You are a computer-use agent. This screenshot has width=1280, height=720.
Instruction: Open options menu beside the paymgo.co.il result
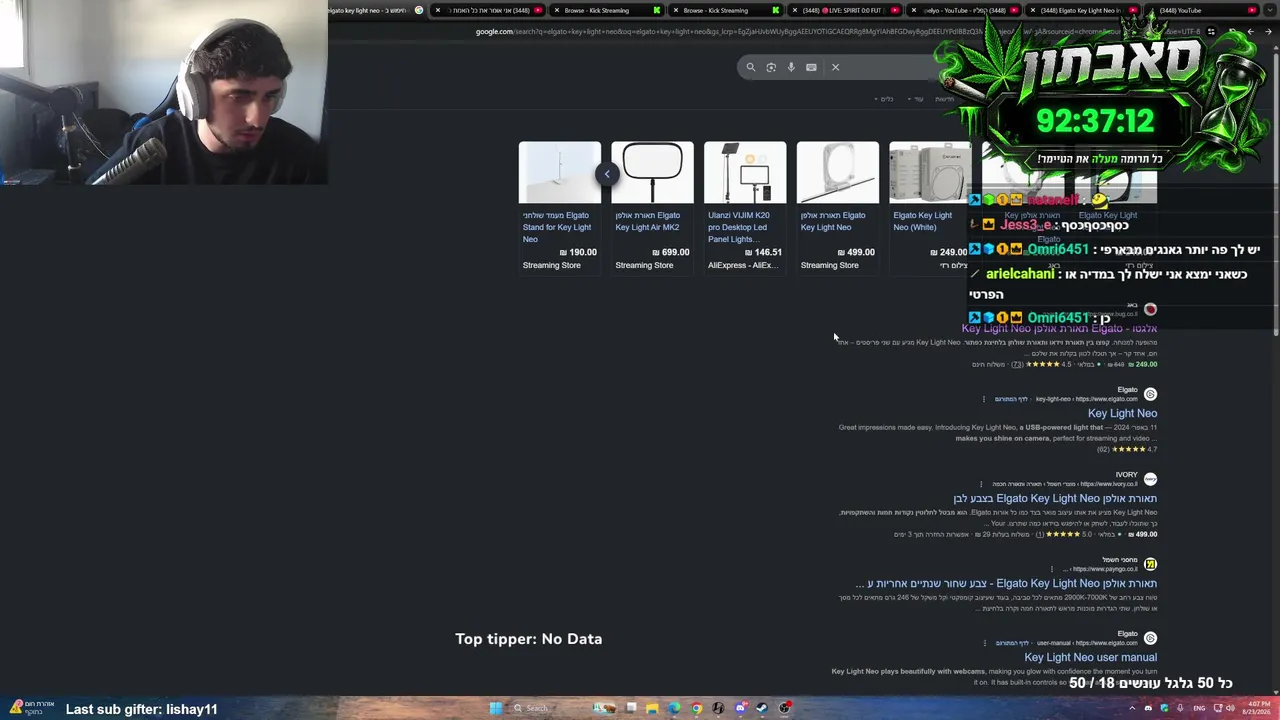(1052, 569)
